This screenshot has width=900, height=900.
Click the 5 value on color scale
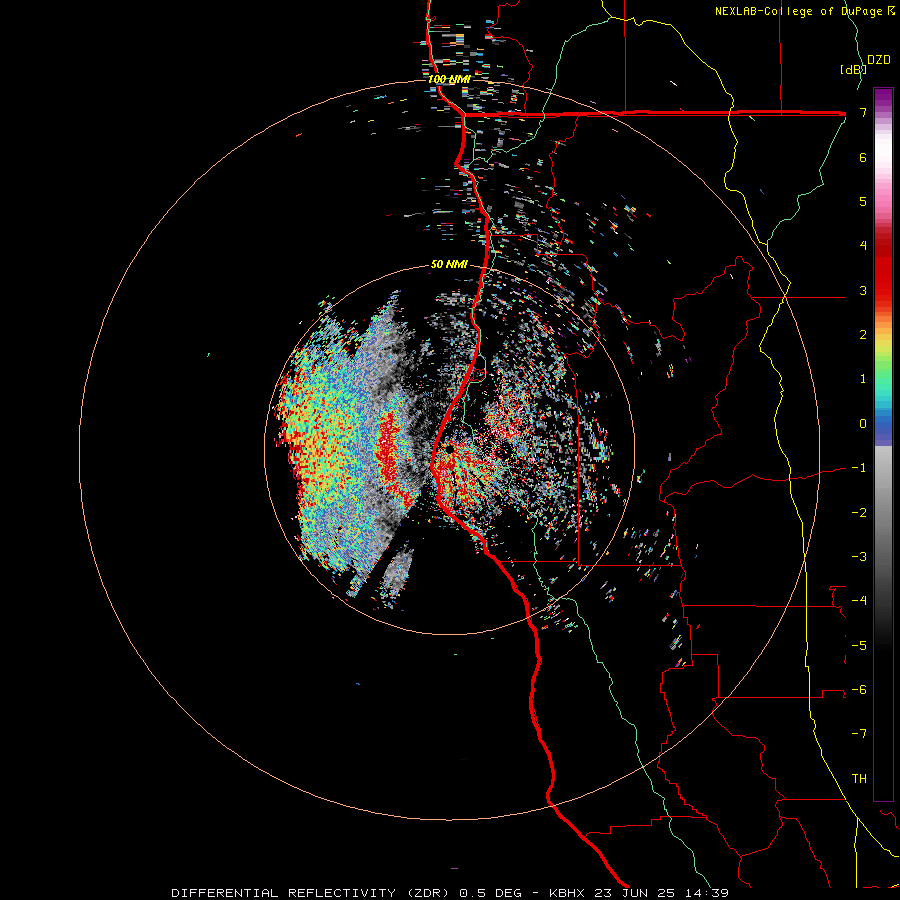point(863,201)
